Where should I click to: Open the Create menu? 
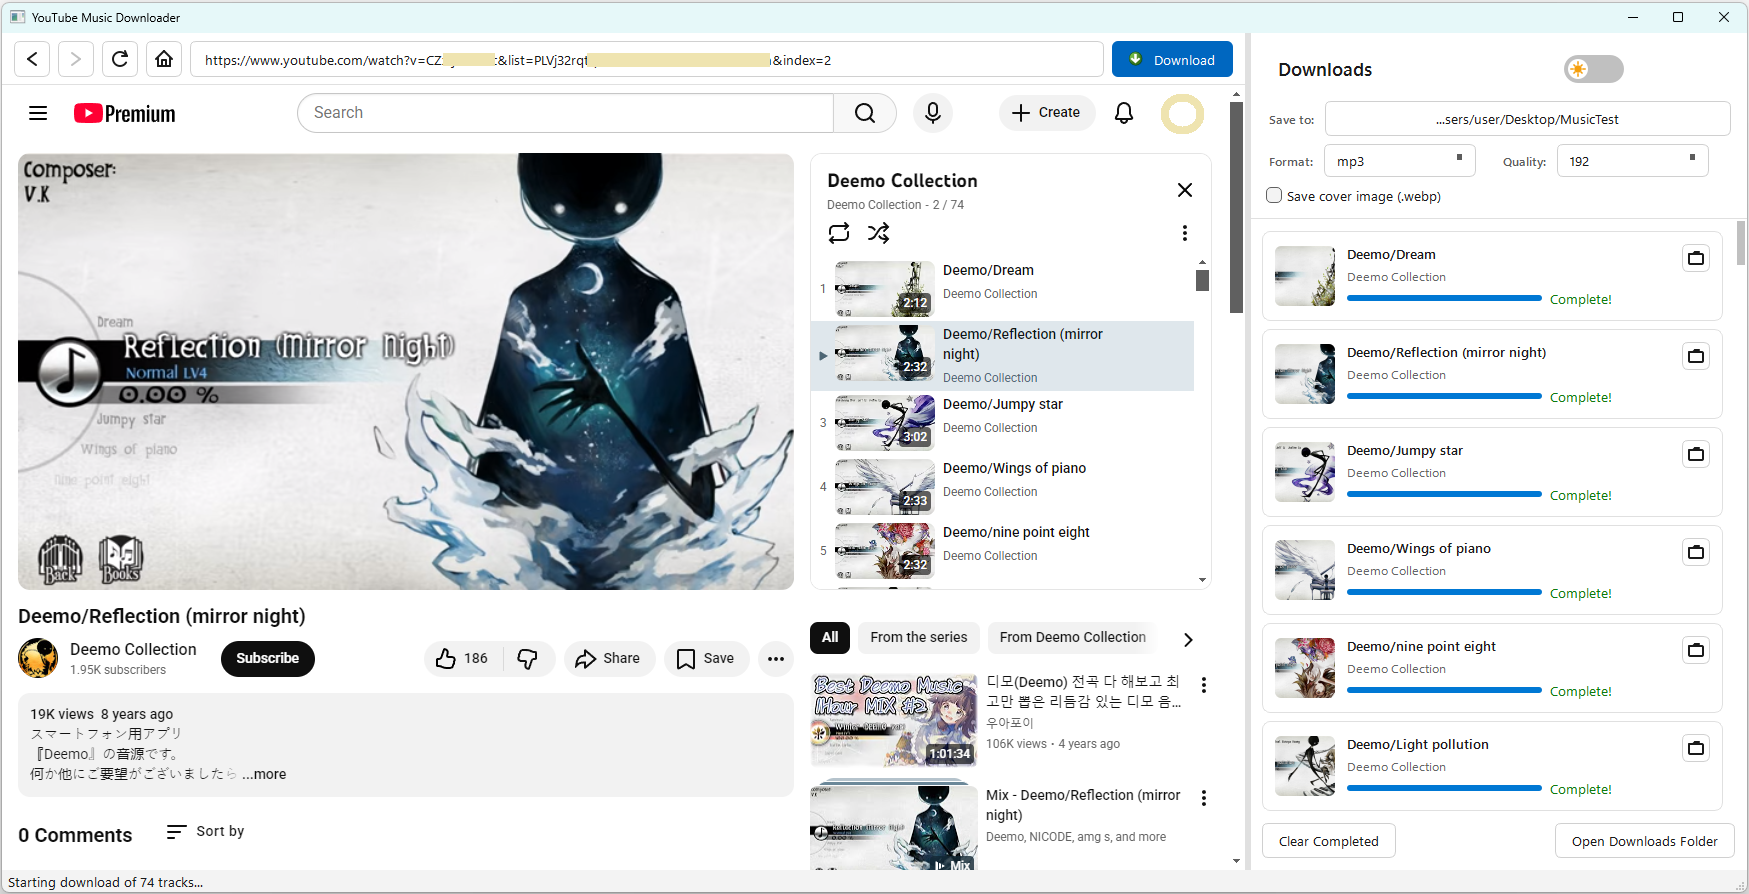click(x=1046, y=113)
